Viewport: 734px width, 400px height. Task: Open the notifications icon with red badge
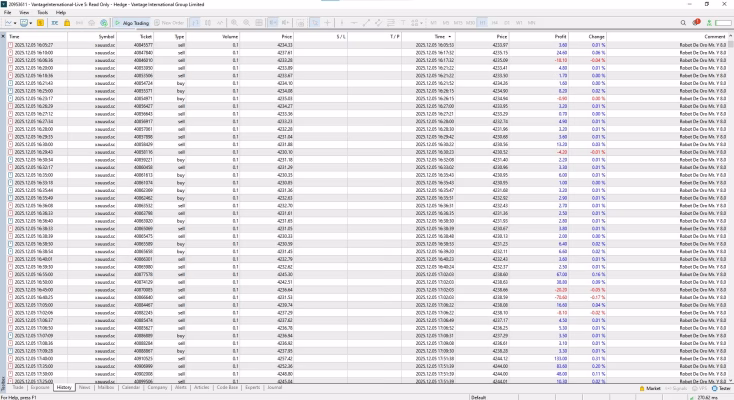696,22
